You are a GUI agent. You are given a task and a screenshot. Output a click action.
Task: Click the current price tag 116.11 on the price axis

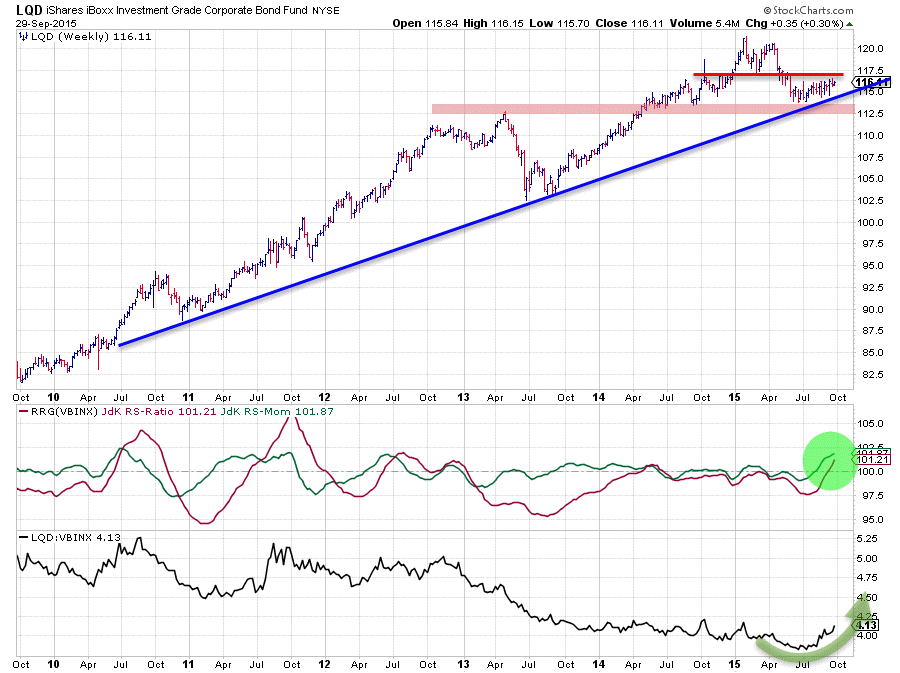872,83
